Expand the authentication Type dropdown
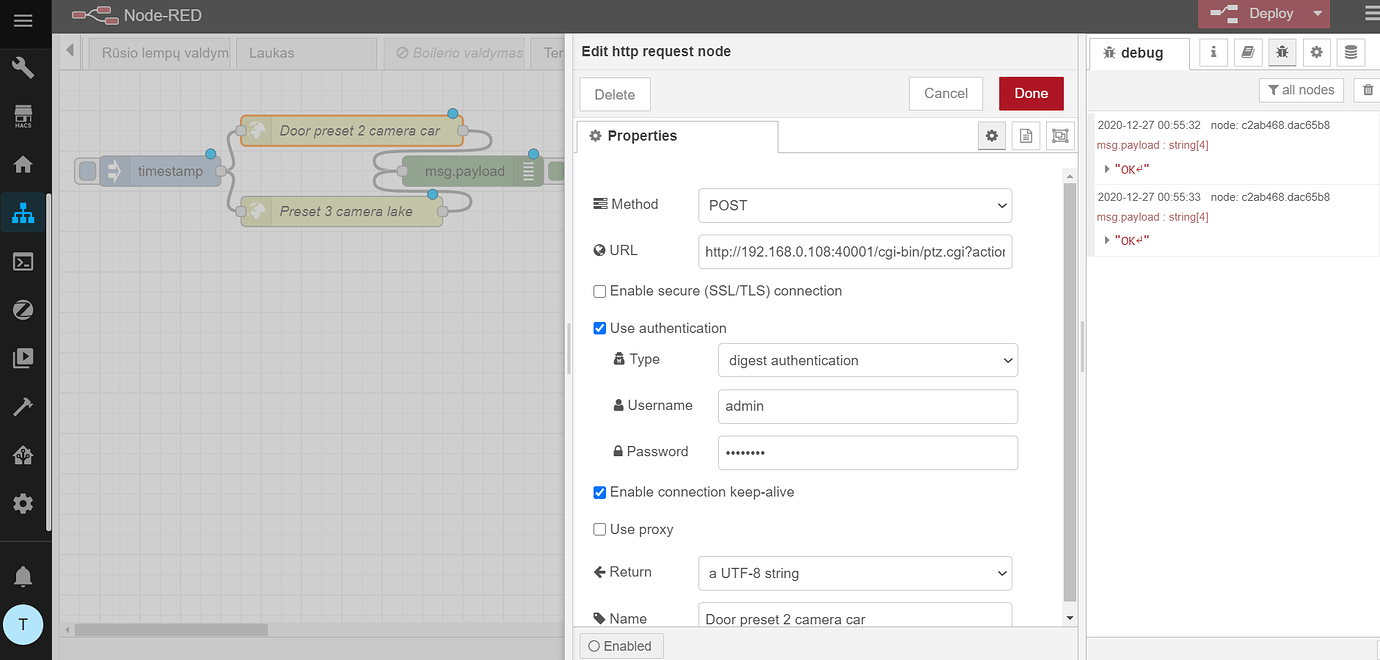The width and height of the screenshot is (1380, 660). [x=867, y=360]
